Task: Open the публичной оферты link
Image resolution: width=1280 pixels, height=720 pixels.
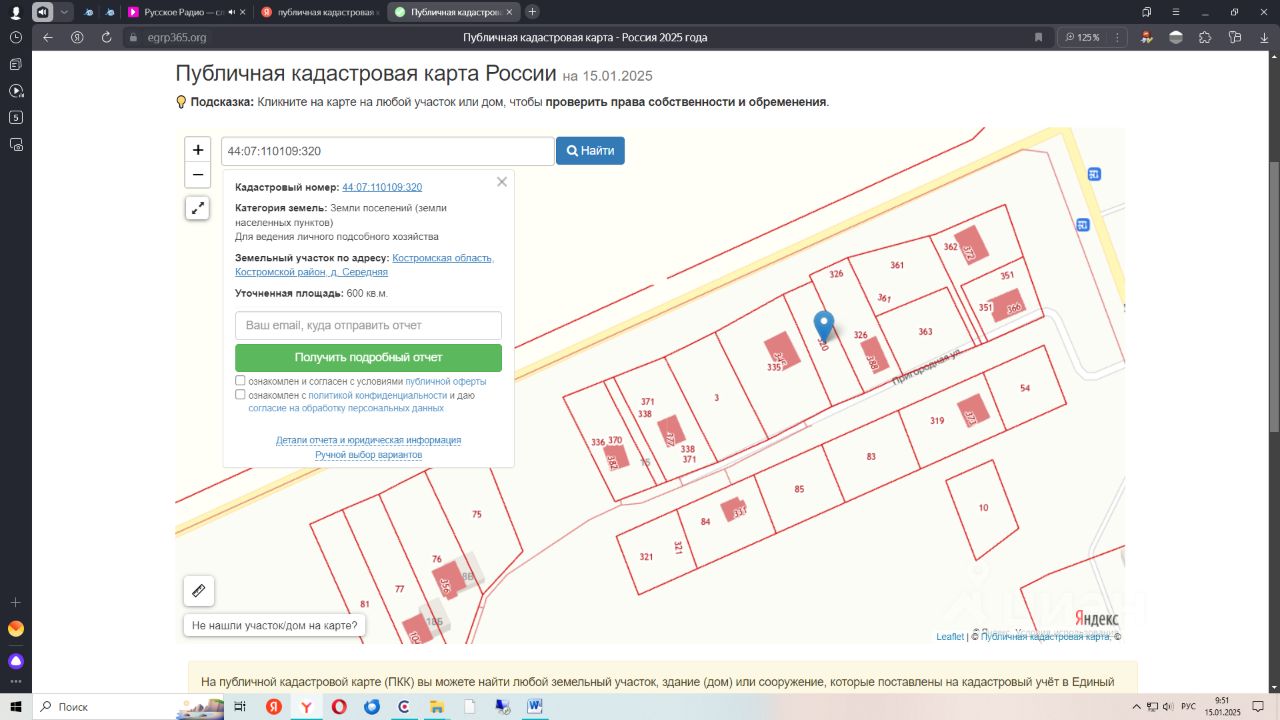Action: [446, 382]
